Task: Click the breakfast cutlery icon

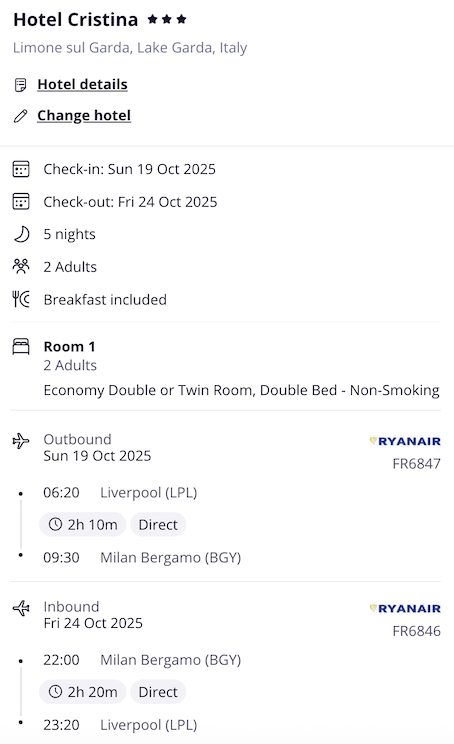Action: click(x=21, y=299)
